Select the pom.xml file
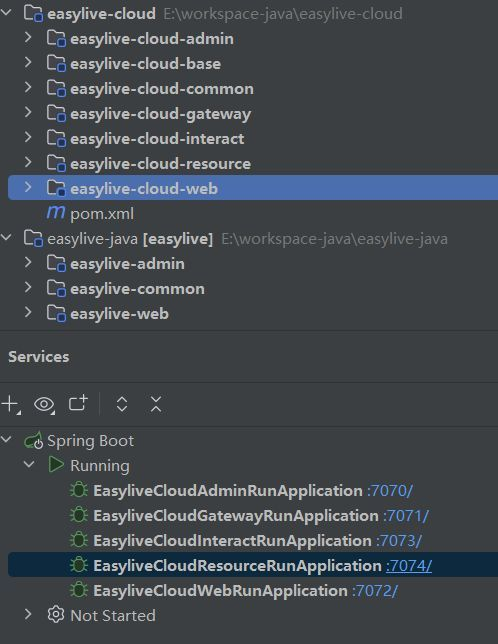Screen dimensions: 498x644 (102, 214)
